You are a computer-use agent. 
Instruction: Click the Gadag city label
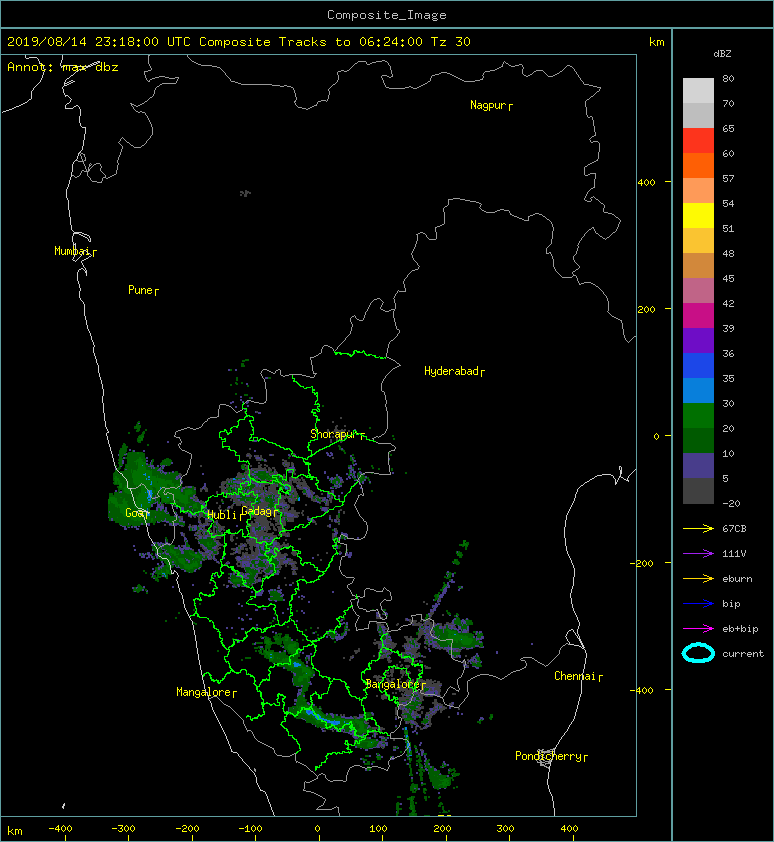coord(258,511)
